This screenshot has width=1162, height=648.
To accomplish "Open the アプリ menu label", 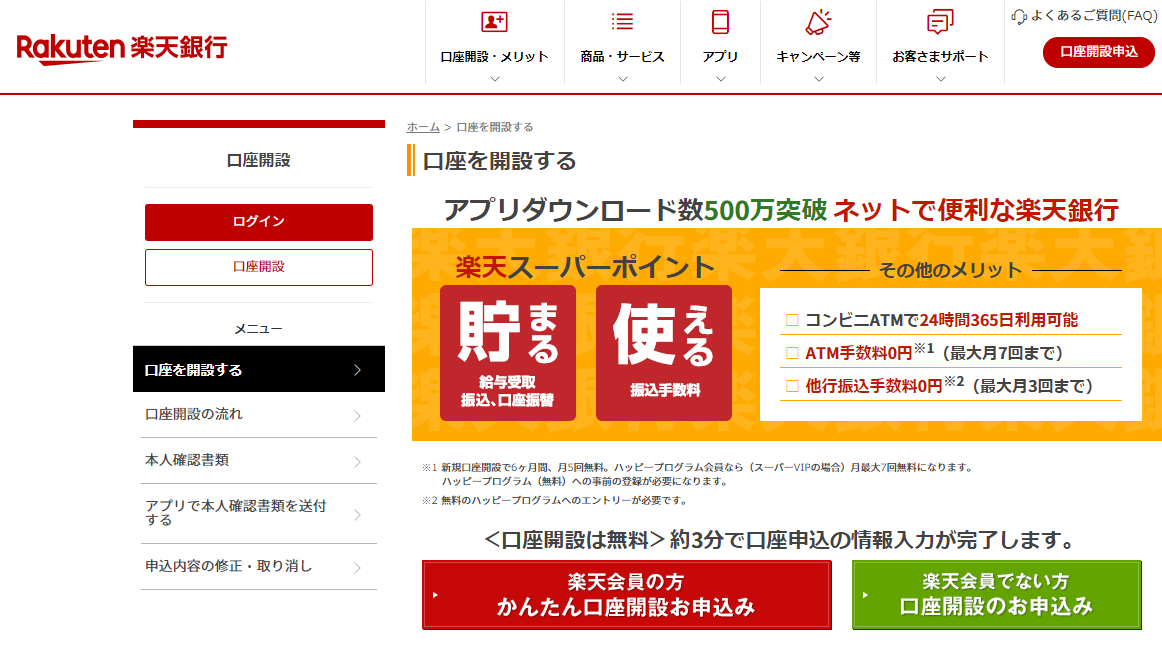I will (720, 57).
